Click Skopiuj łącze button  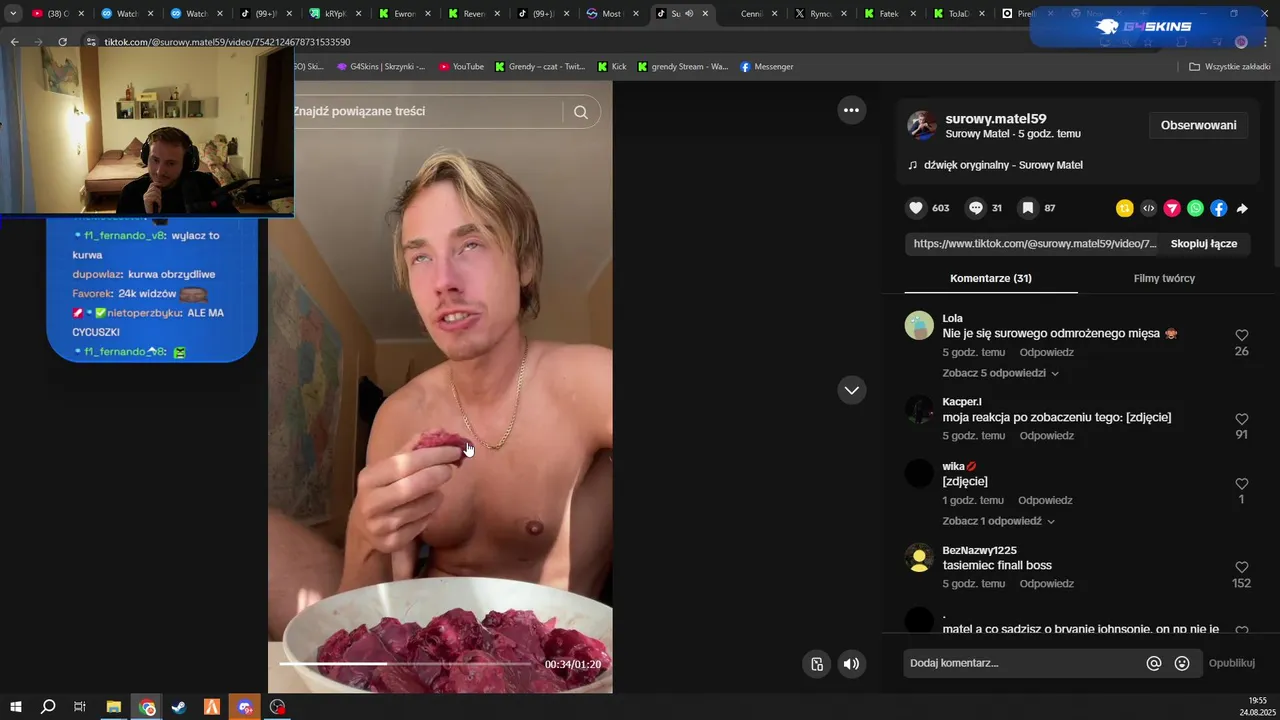(1204, 243)
